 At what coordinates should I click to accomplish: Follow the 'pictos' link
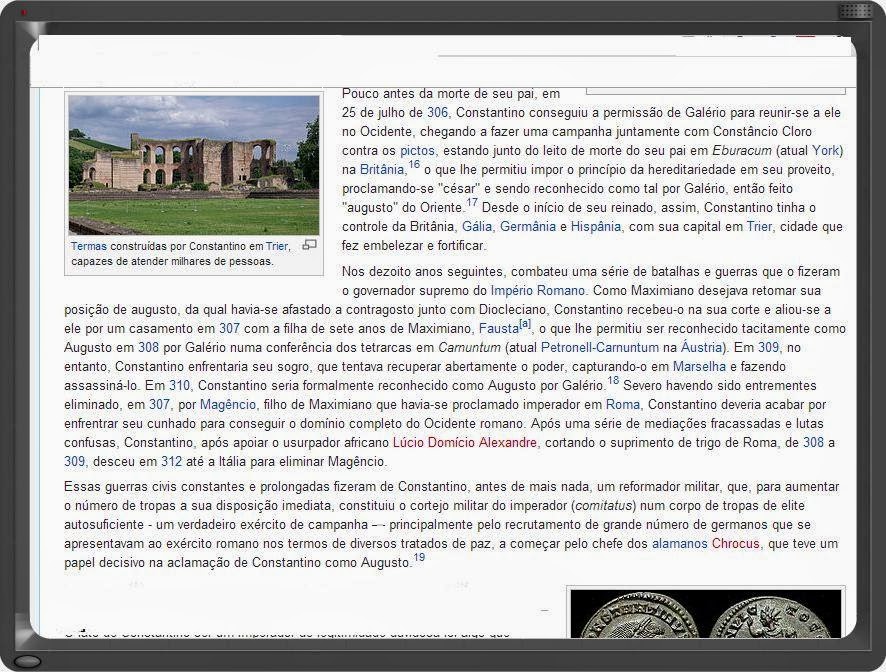click(417, 150)
